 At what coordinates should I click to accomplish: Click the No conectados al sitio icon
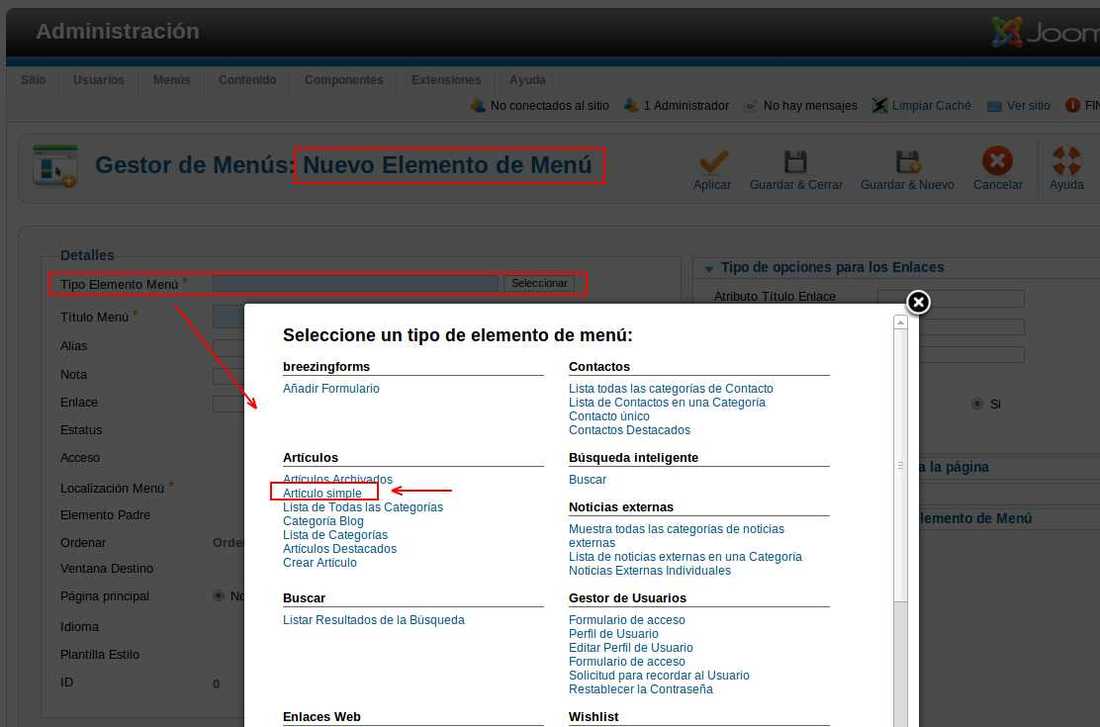[478, 105]
